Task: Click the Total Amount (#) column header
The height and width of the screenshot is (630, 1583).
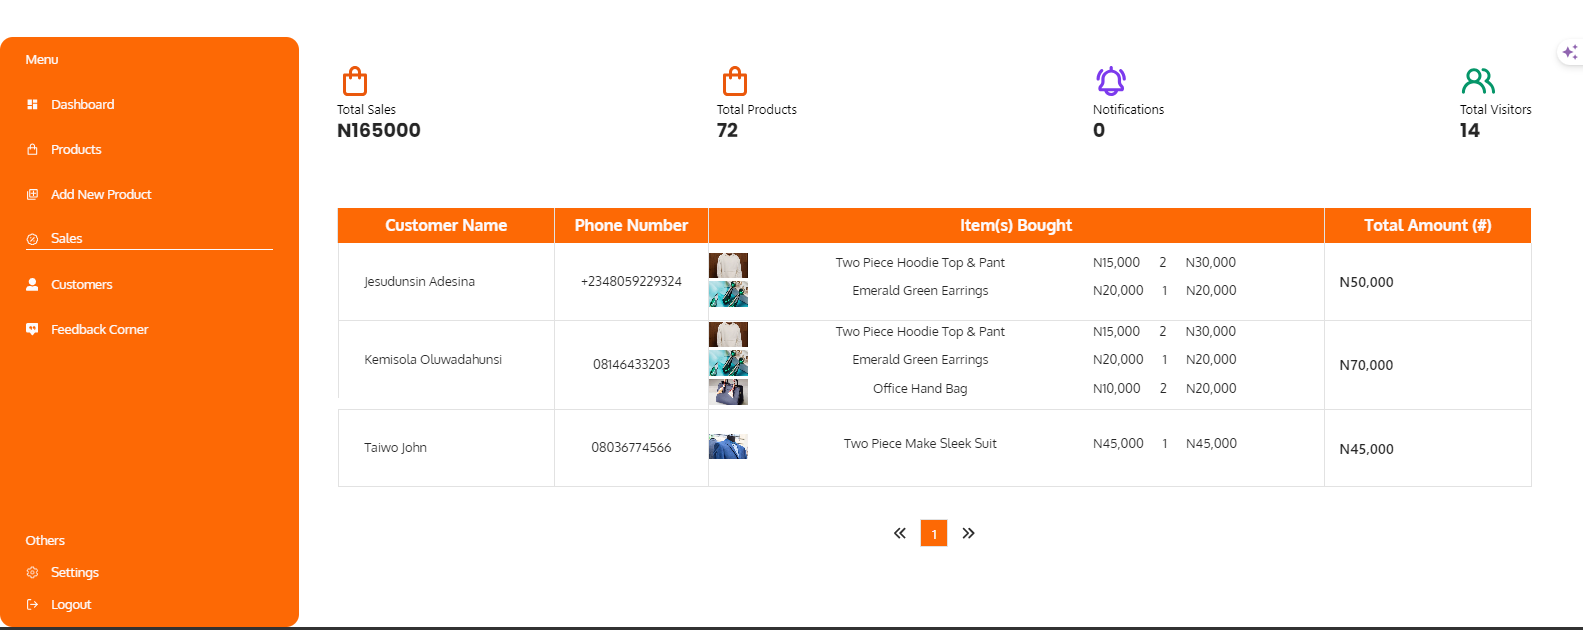Action: [1428, 225]
